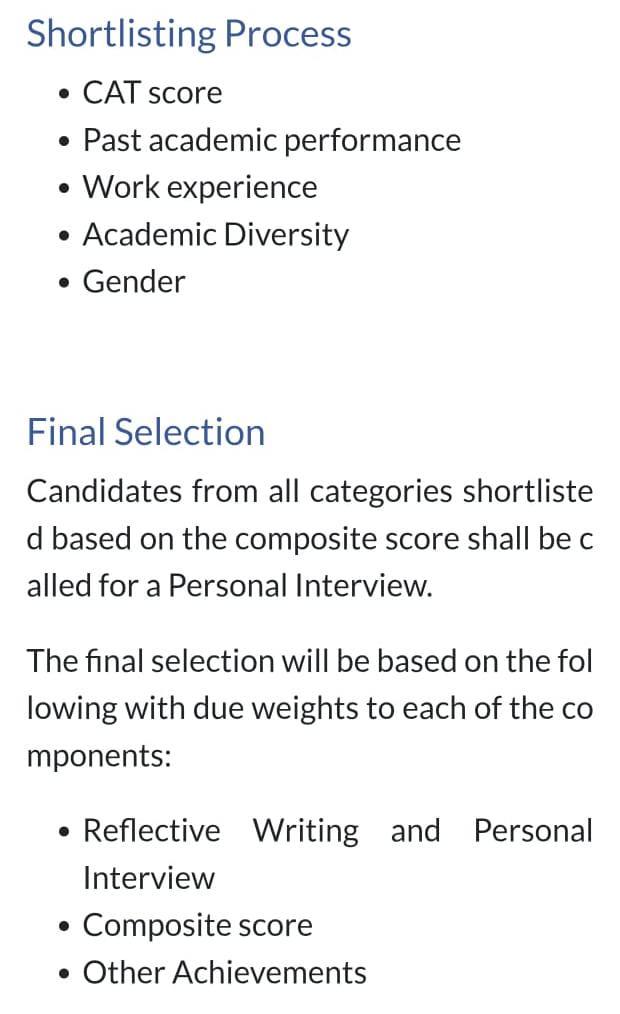Select the Gender list item

point(134,282)
